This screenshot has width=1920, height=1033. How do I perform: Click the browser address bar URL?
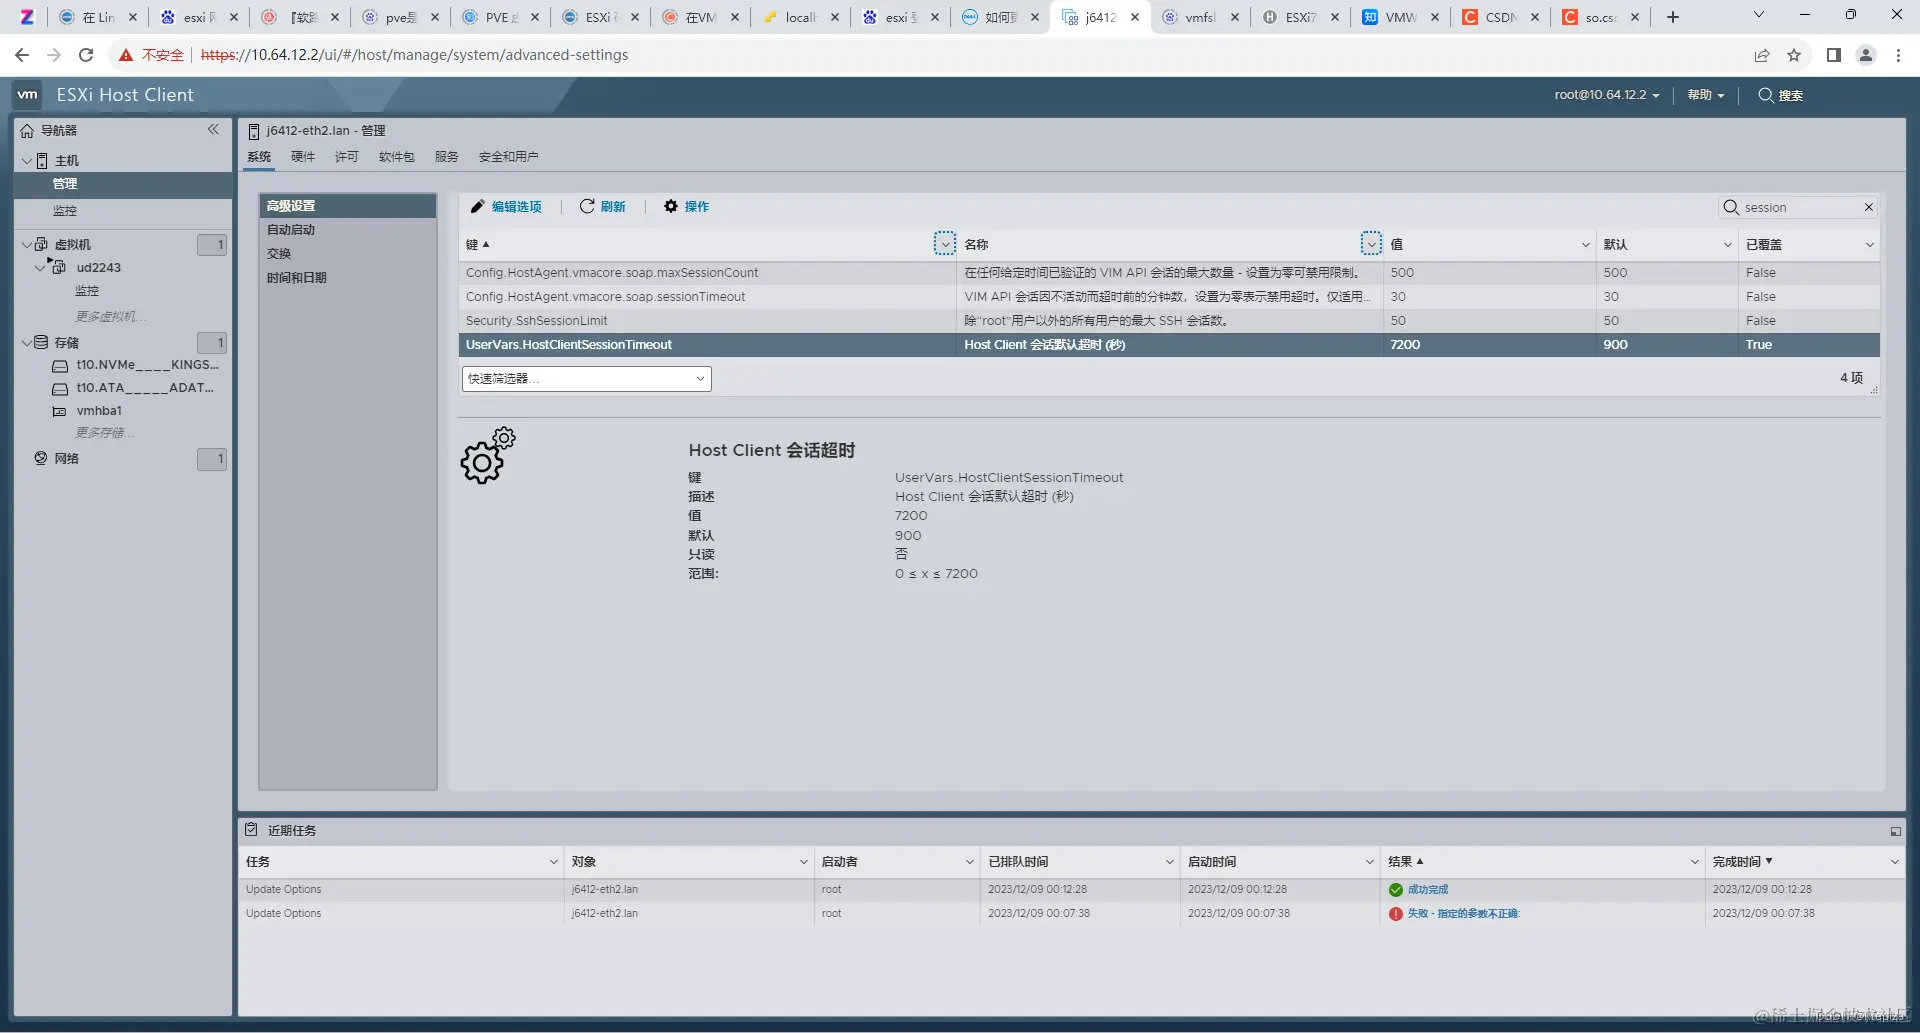(x=414, y=55)
